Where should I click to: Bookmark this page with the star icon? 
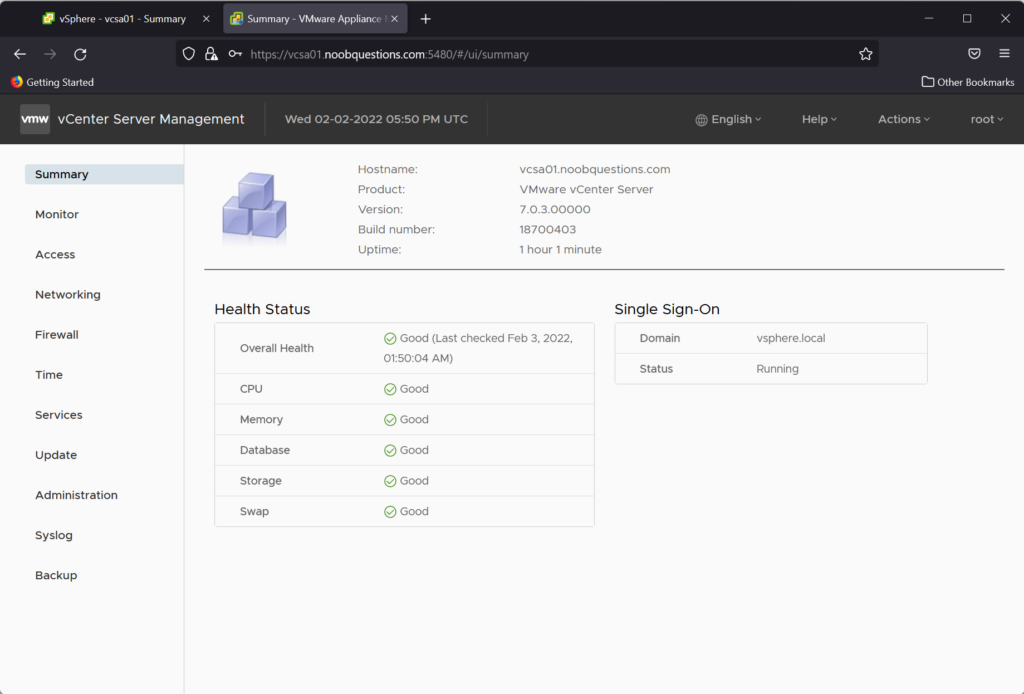point(865,54)
